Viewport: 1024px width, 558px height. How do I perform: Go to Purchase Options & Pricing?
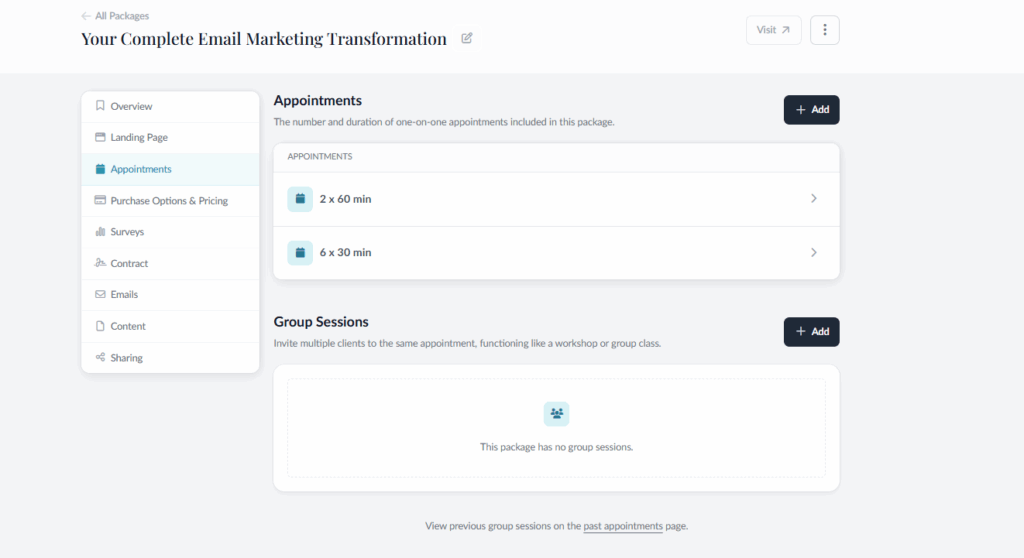170,200
